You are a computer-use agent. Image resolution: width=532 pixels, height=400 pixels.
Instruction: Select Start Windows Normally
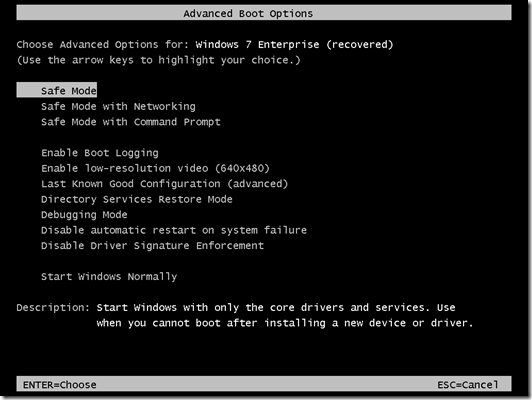109,277
